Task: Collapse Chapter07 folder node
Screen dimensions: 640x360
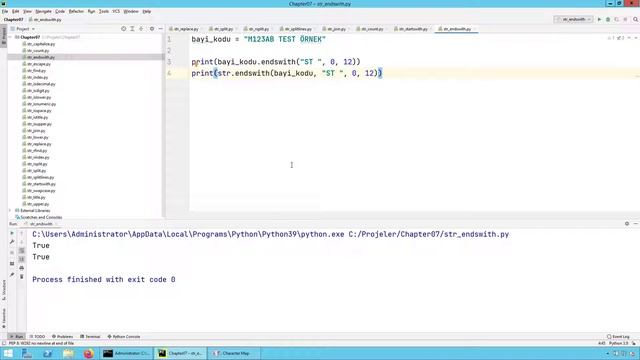Action: (x=11, y=37)
